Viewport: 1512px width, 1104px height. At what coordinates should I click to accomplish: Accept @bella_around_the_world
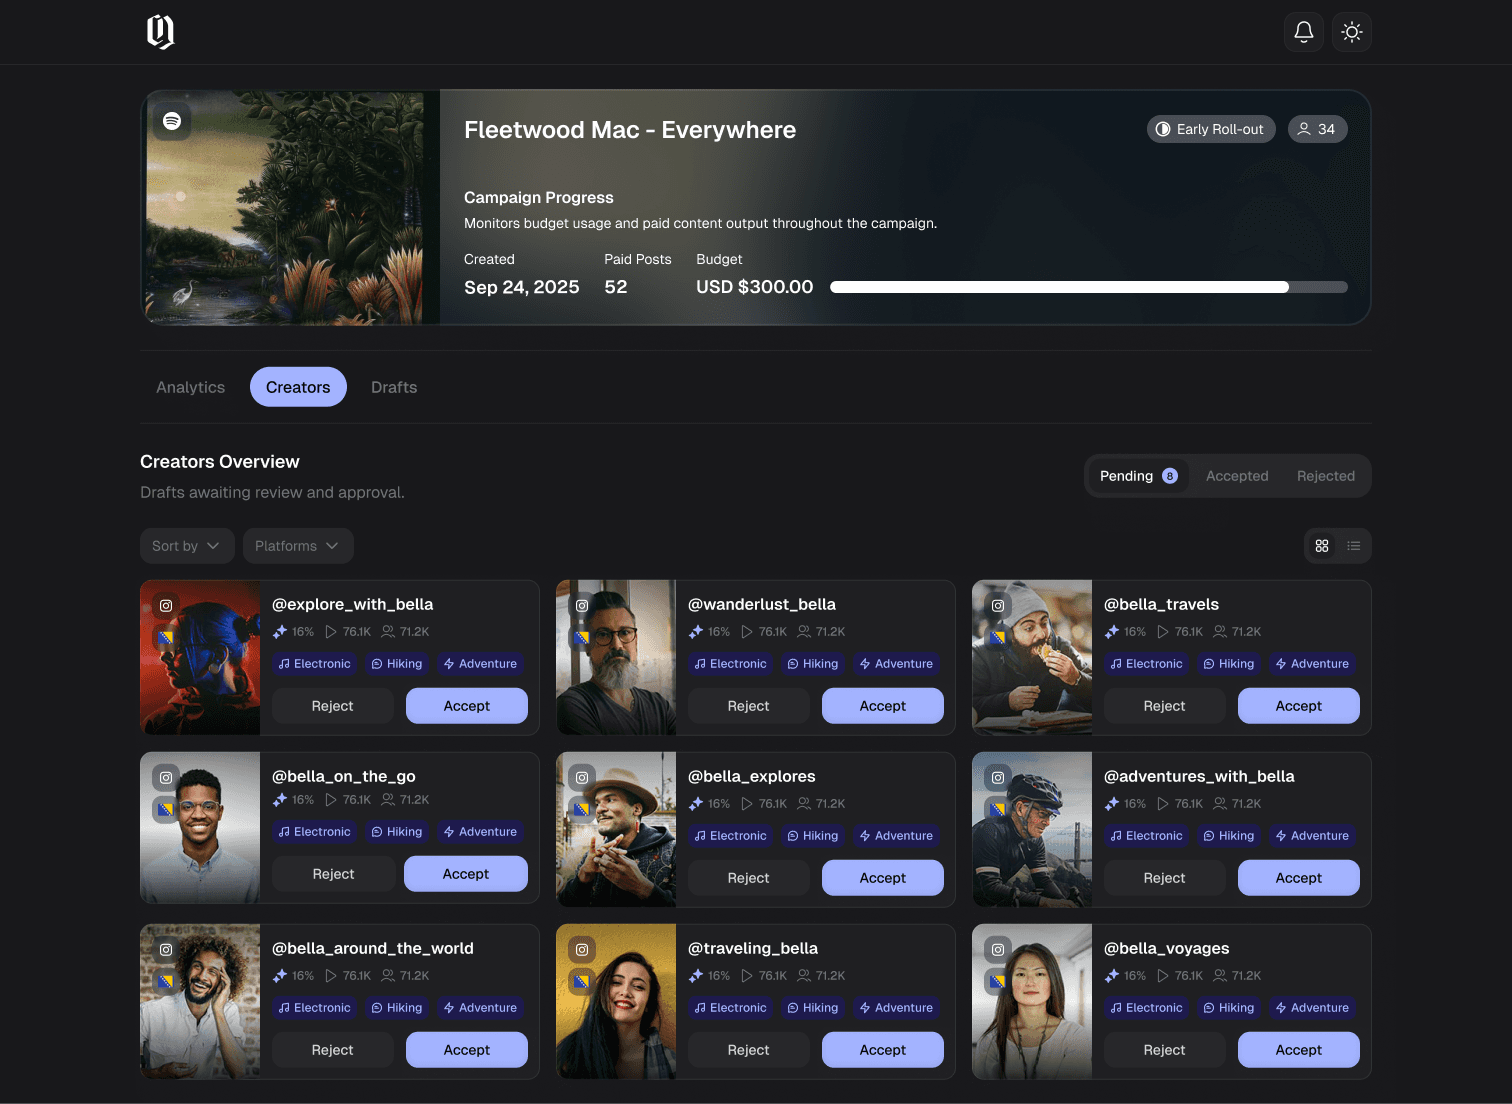point(467,1050)
